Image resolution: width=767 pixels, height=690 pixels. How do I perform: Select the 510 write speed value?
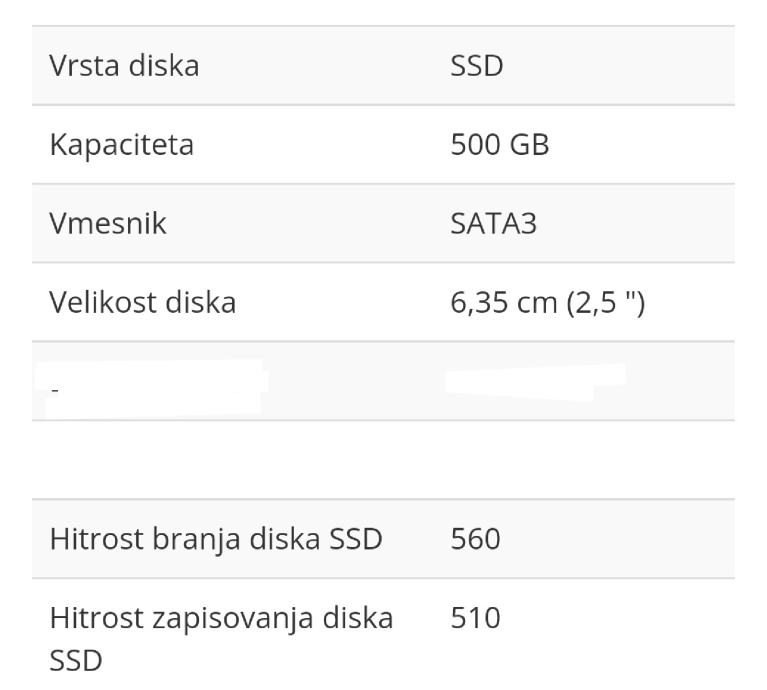coord(475,619)
